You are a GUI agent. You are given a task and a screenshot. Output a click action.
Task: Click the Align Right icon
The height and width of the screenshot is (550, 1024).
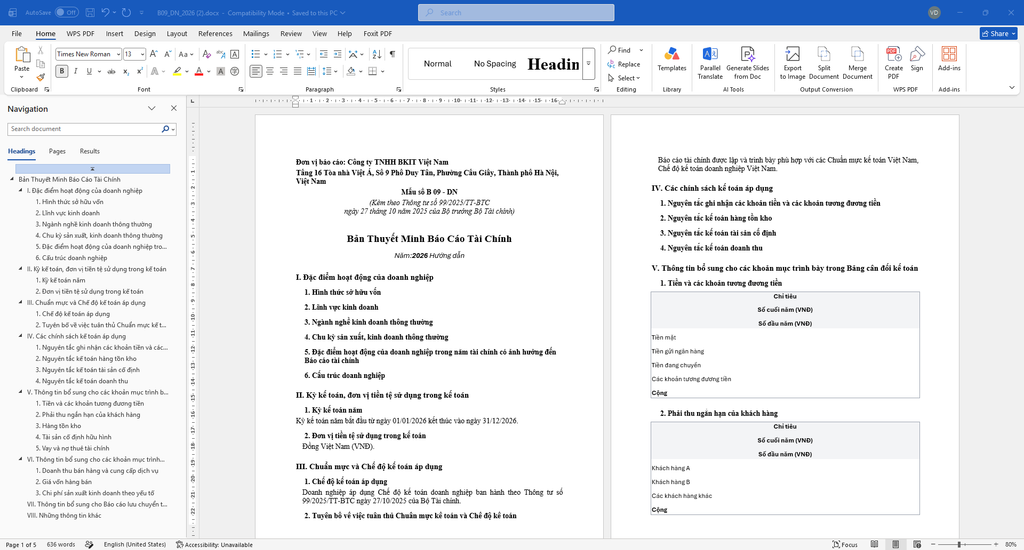click(283, 71)
